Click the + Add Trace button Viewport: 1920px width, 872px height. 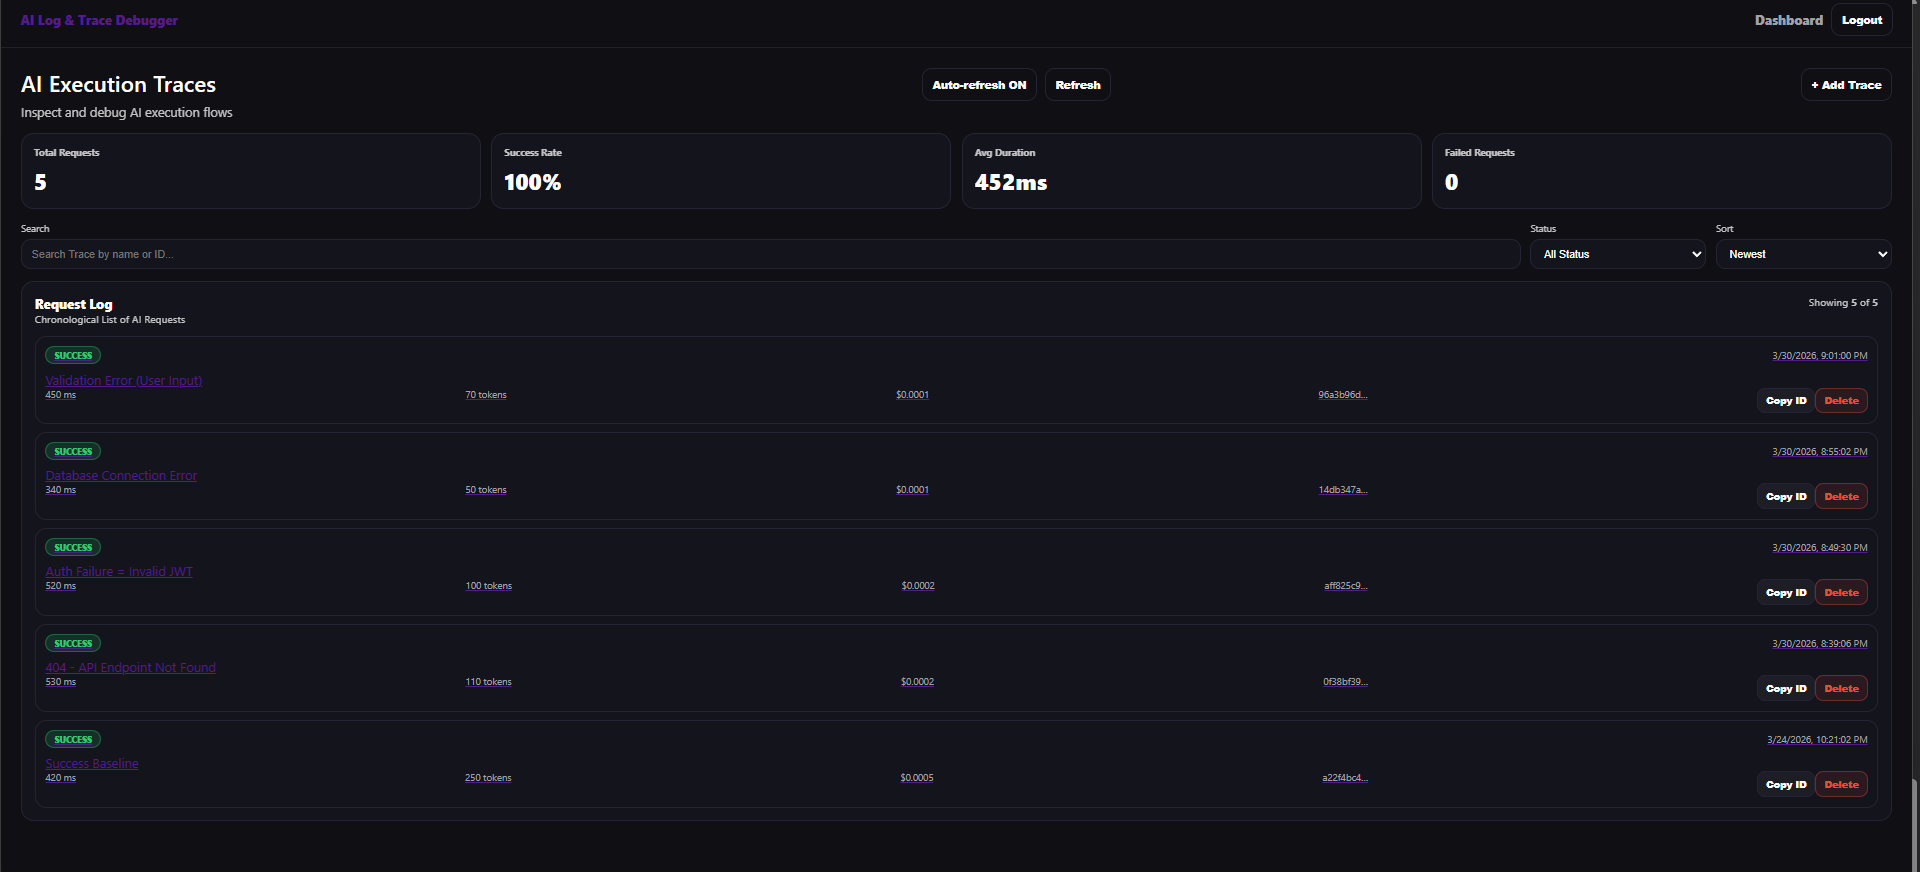click(x=1845, y=85)
